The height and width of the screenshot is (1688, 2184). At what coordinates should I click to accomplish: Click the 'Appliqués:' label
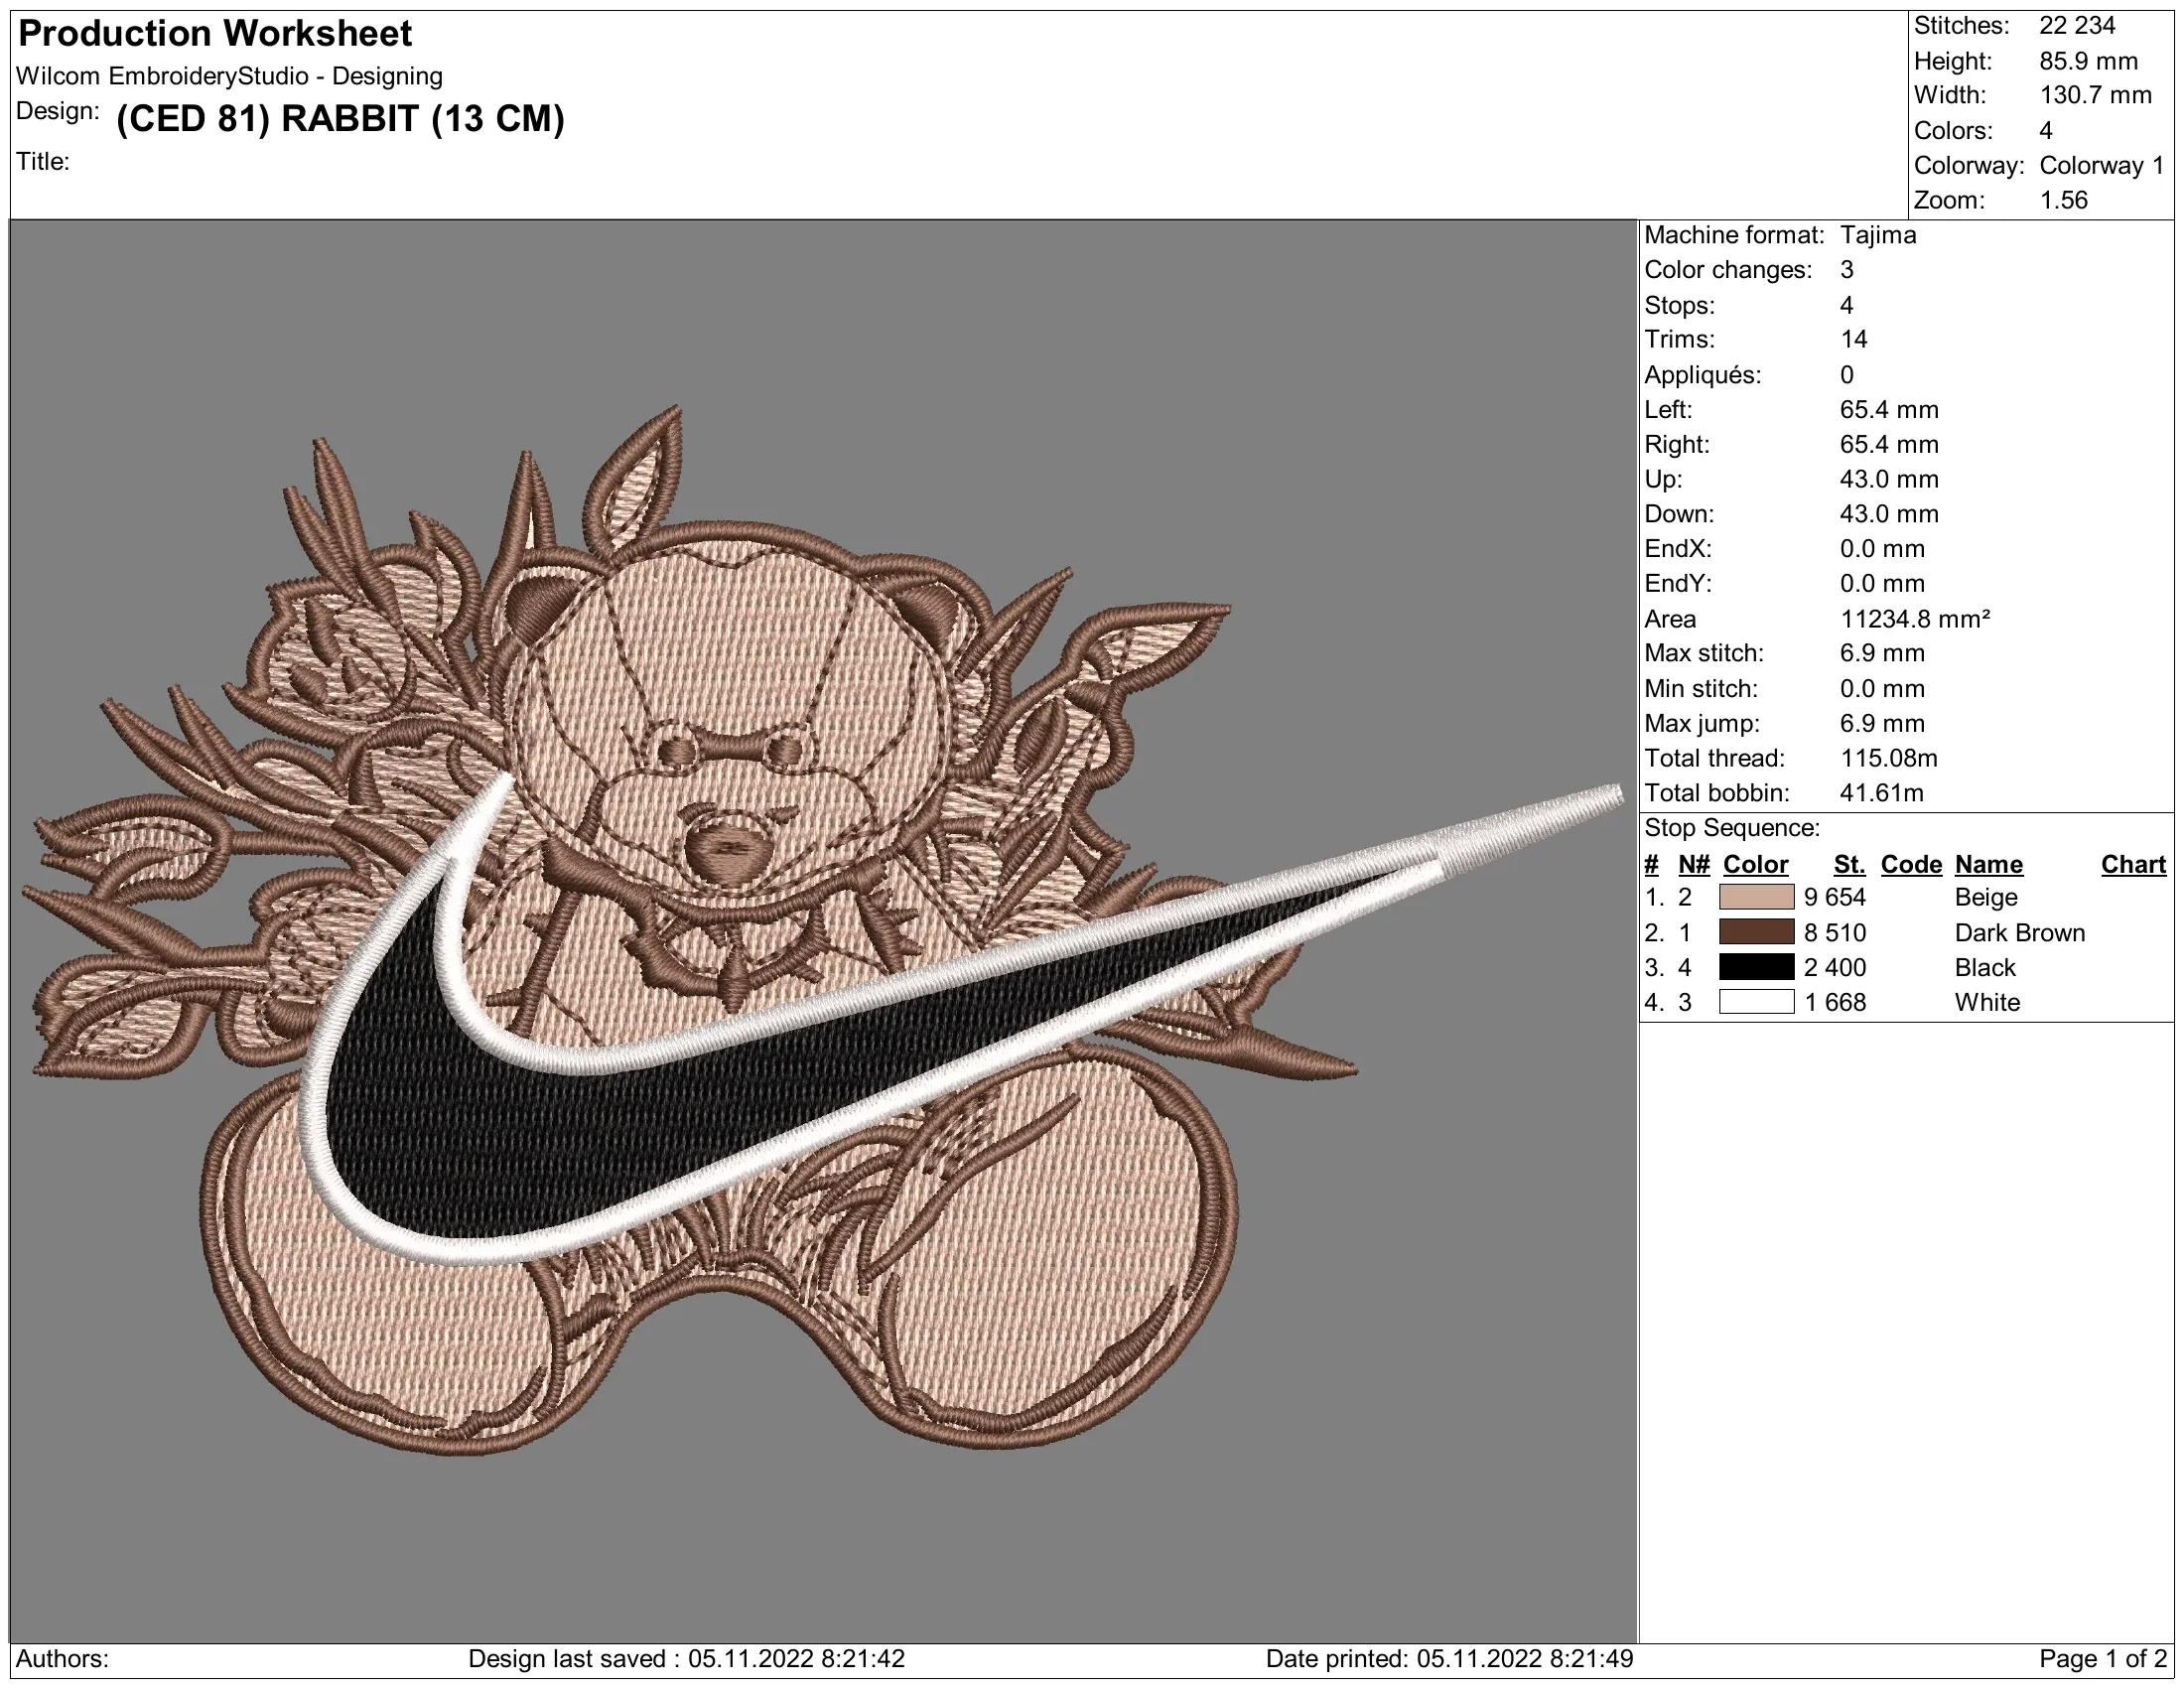[1702, 375]
